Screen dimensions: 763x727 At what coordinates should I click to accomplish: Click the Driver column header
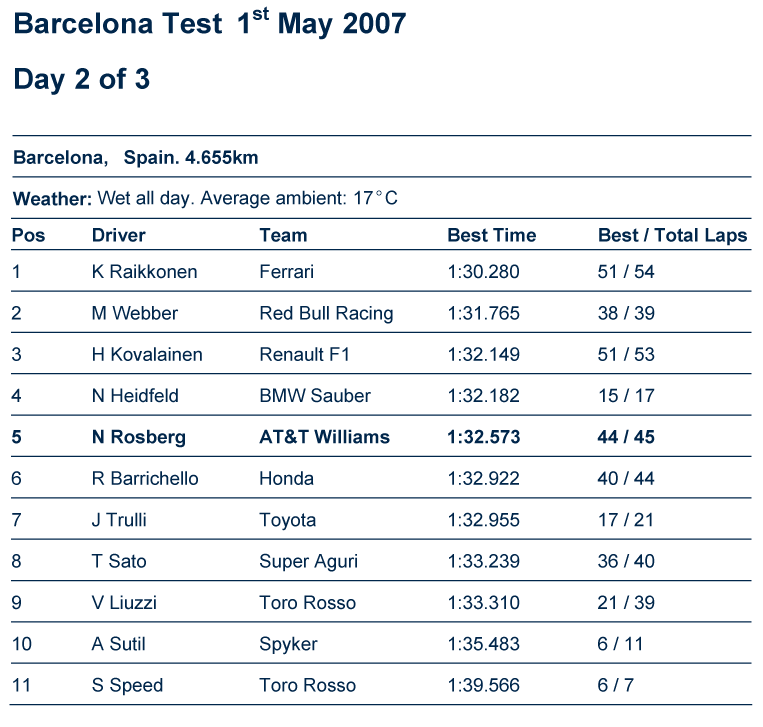[118, 236]
